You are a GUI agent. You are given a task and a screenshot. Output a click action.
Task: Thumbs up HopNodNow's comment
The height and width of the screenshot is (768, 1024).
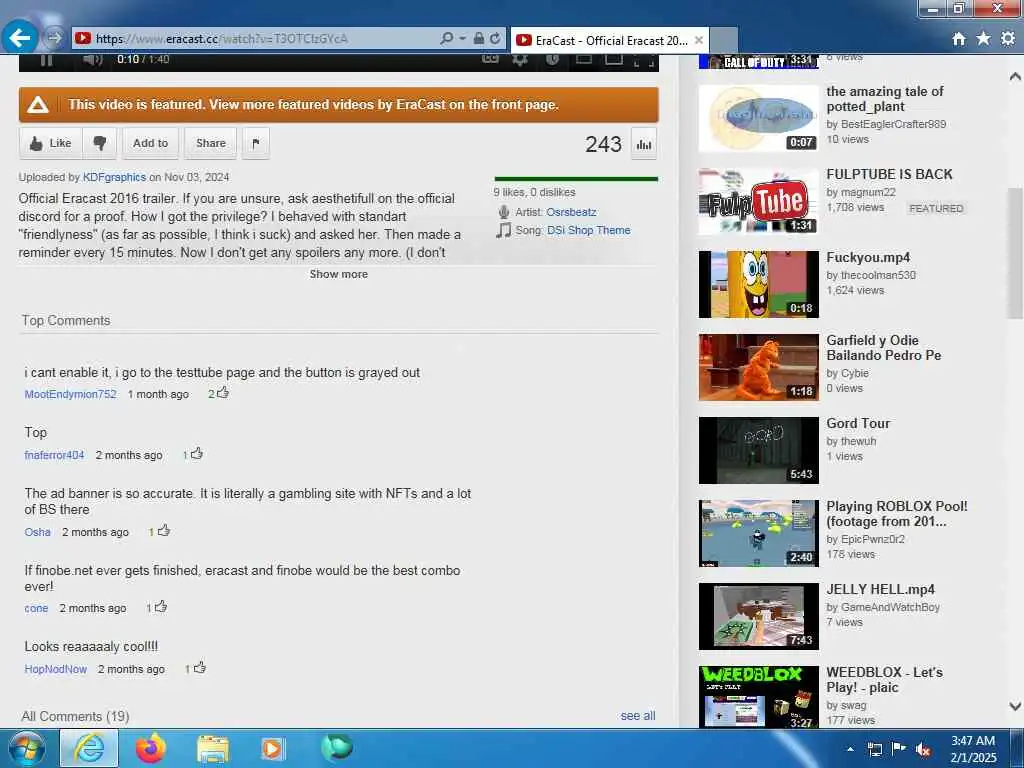[x=199, y=667]
